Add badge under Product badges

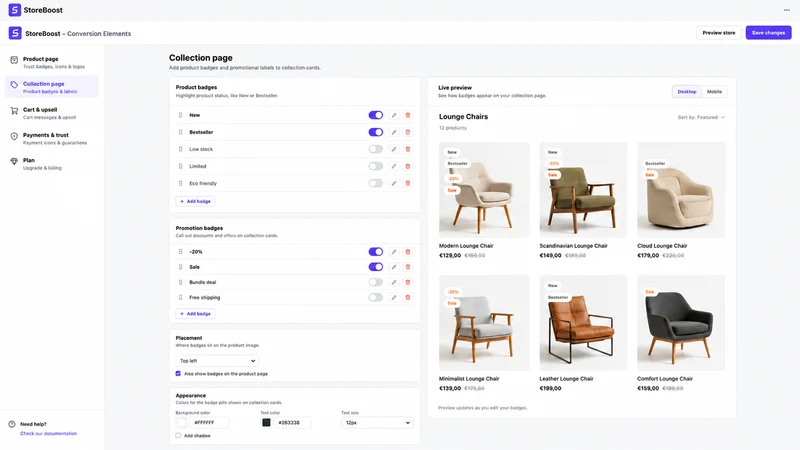pyautogui.click(x=195, y=202)
